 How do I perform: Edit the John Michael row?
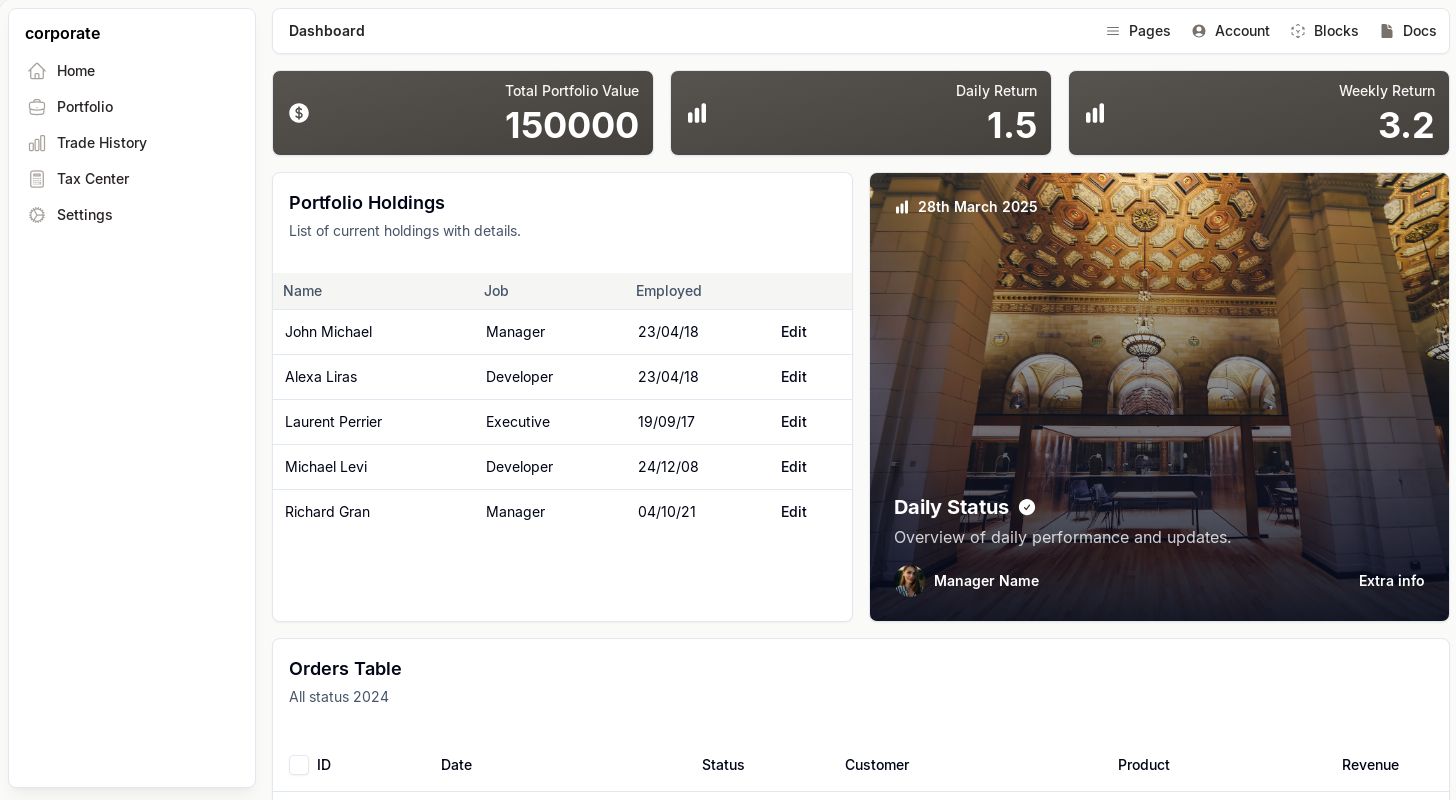tap(793, 332)
